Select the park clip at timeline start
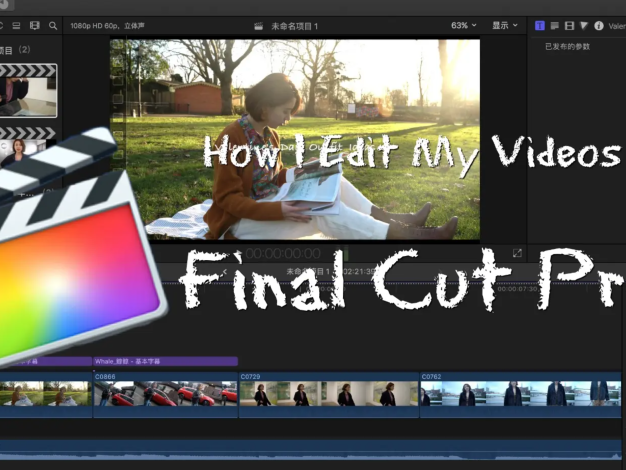This screenshot has width=626, height=470. pos(46,395)
